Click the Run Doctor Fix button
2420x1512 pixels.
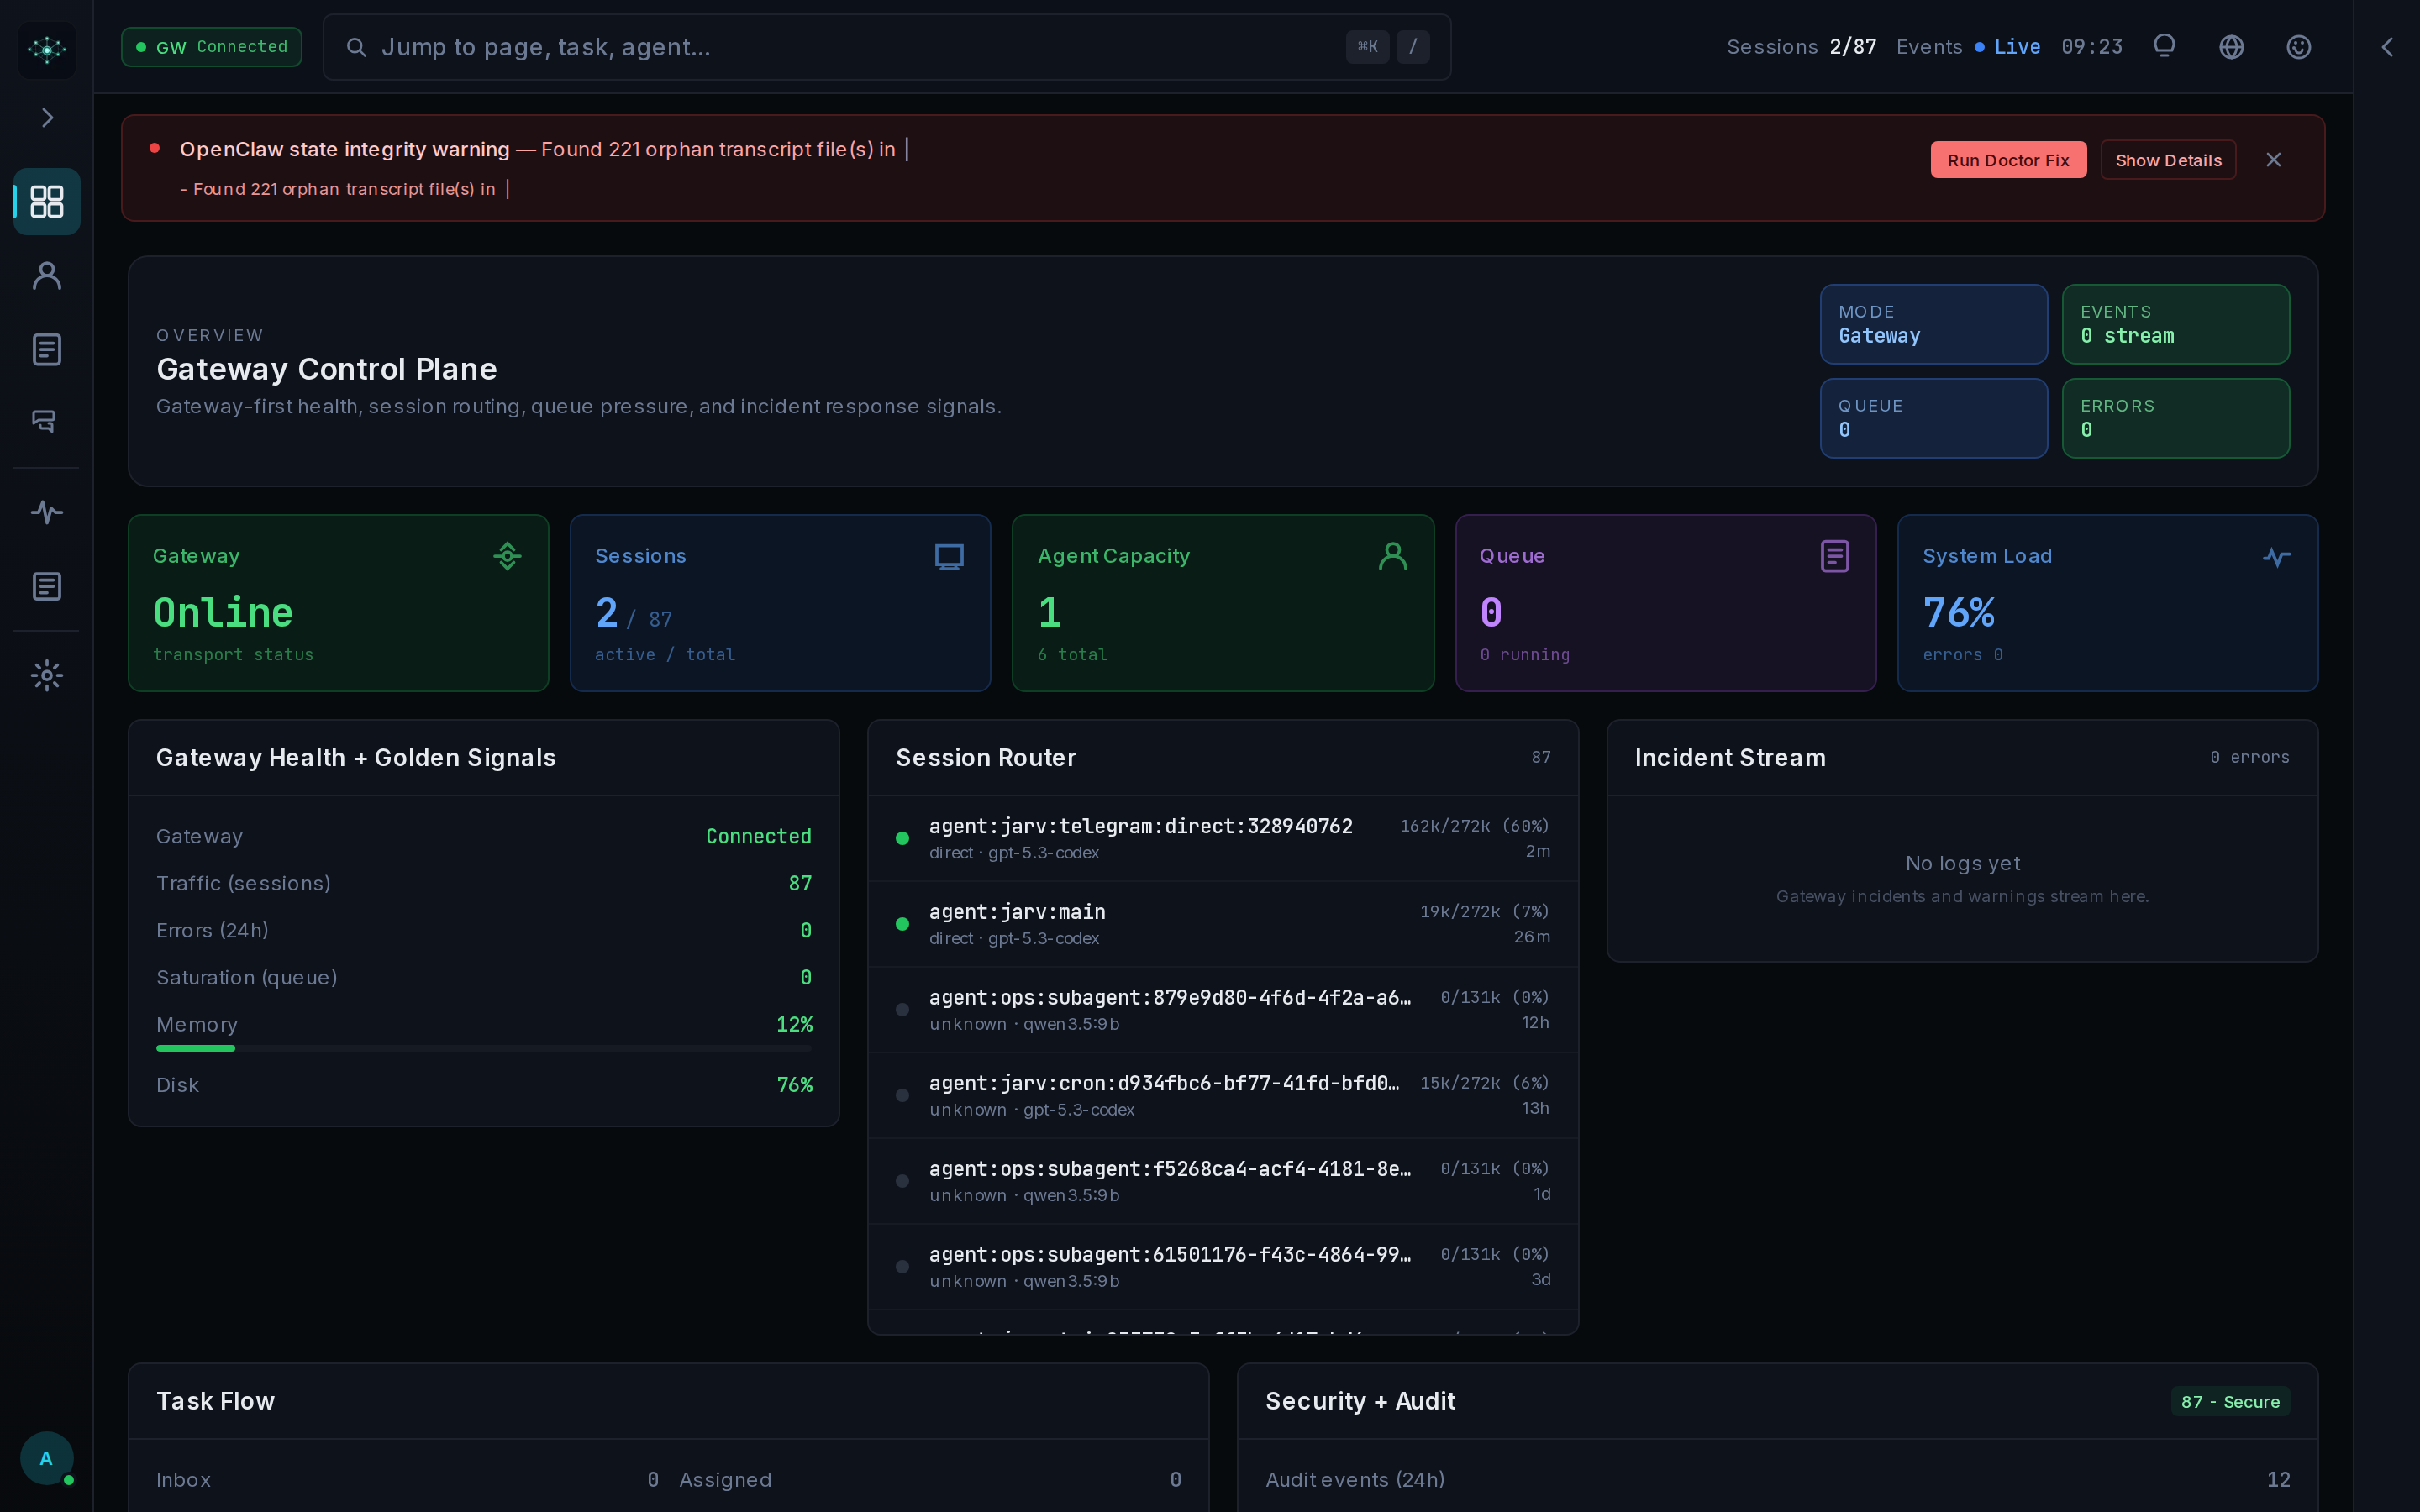coord(2008,159)
